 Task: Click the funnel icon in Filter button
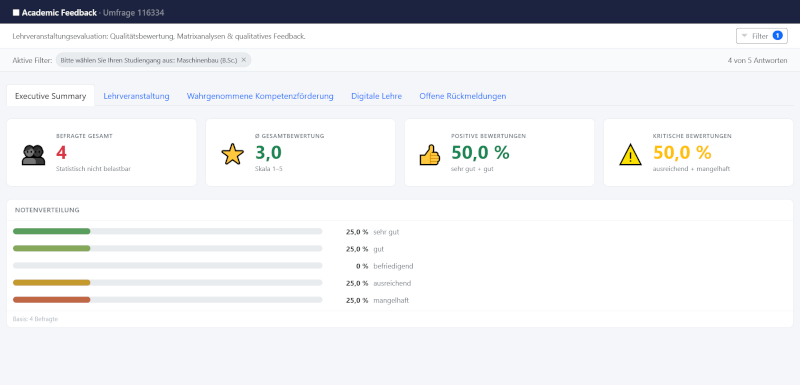pyautogui.click(x=744, y=36)
